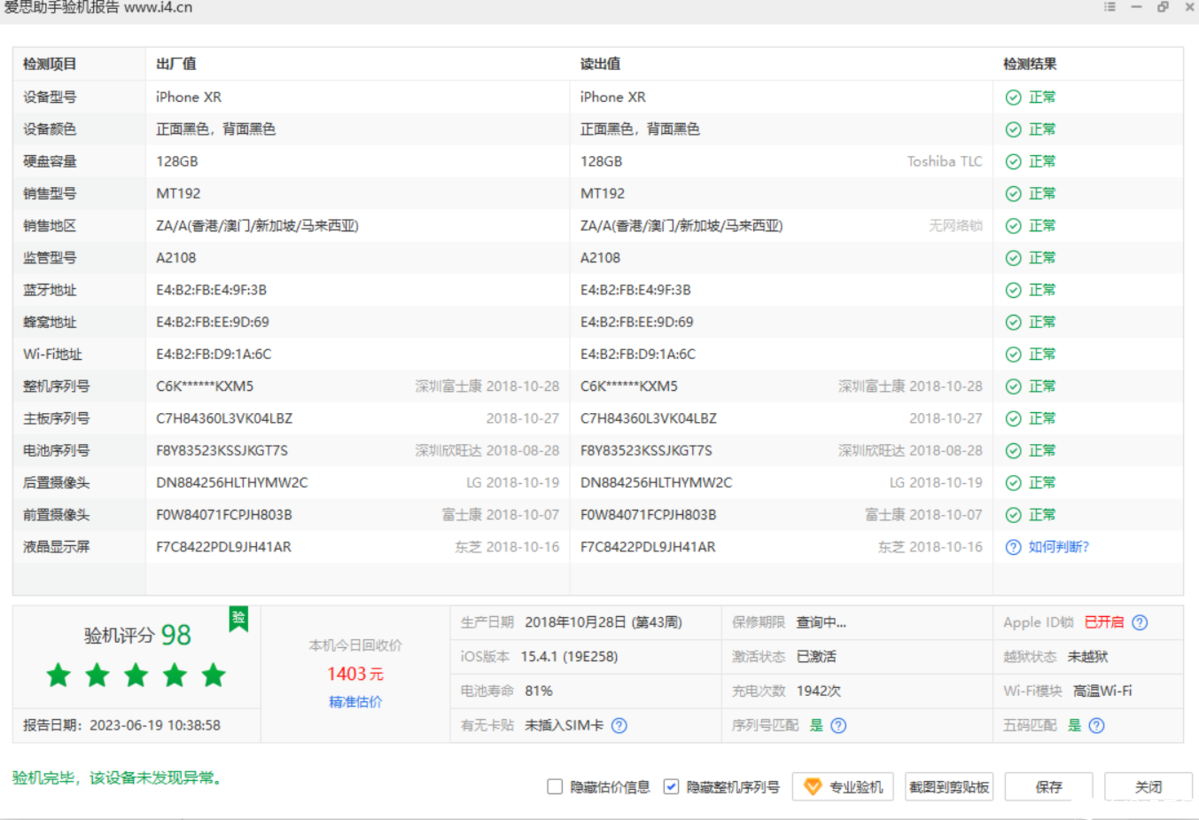Select the 读出值 column header
Viewport: 1199px width, 820px height.
point(600,64)
